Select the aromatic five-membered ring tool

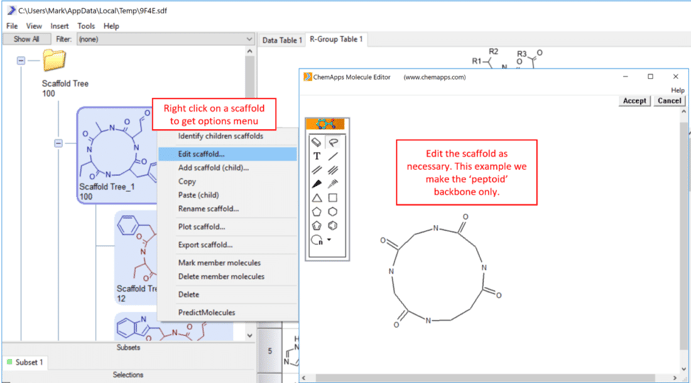[316, 226]
